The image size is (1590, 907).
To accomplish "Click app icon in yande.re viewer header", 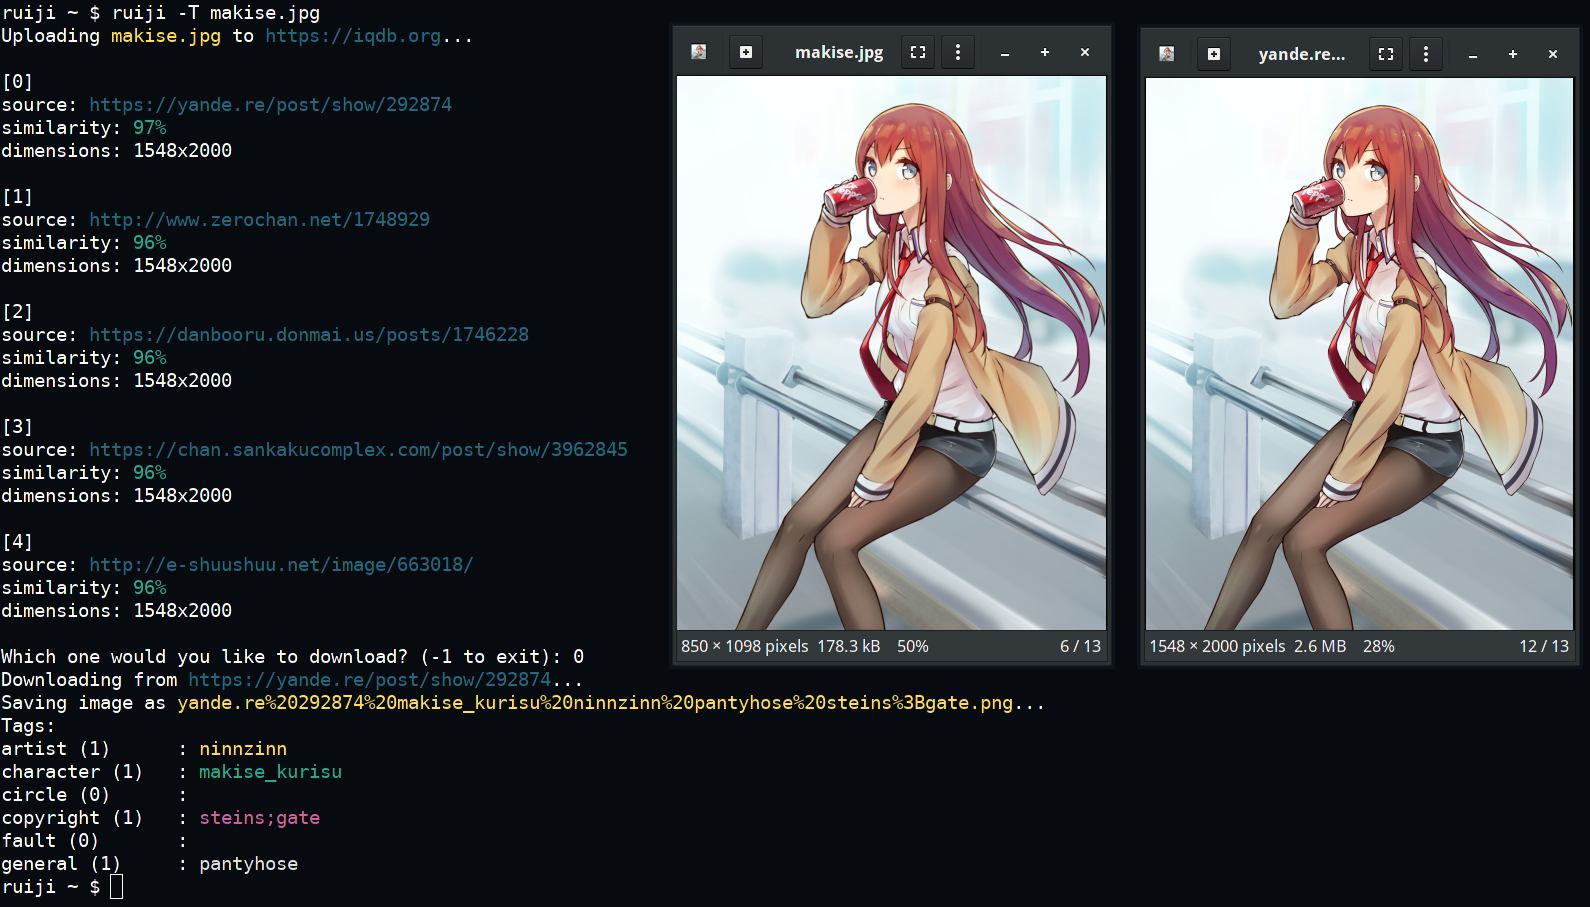I will point(1166,54).
